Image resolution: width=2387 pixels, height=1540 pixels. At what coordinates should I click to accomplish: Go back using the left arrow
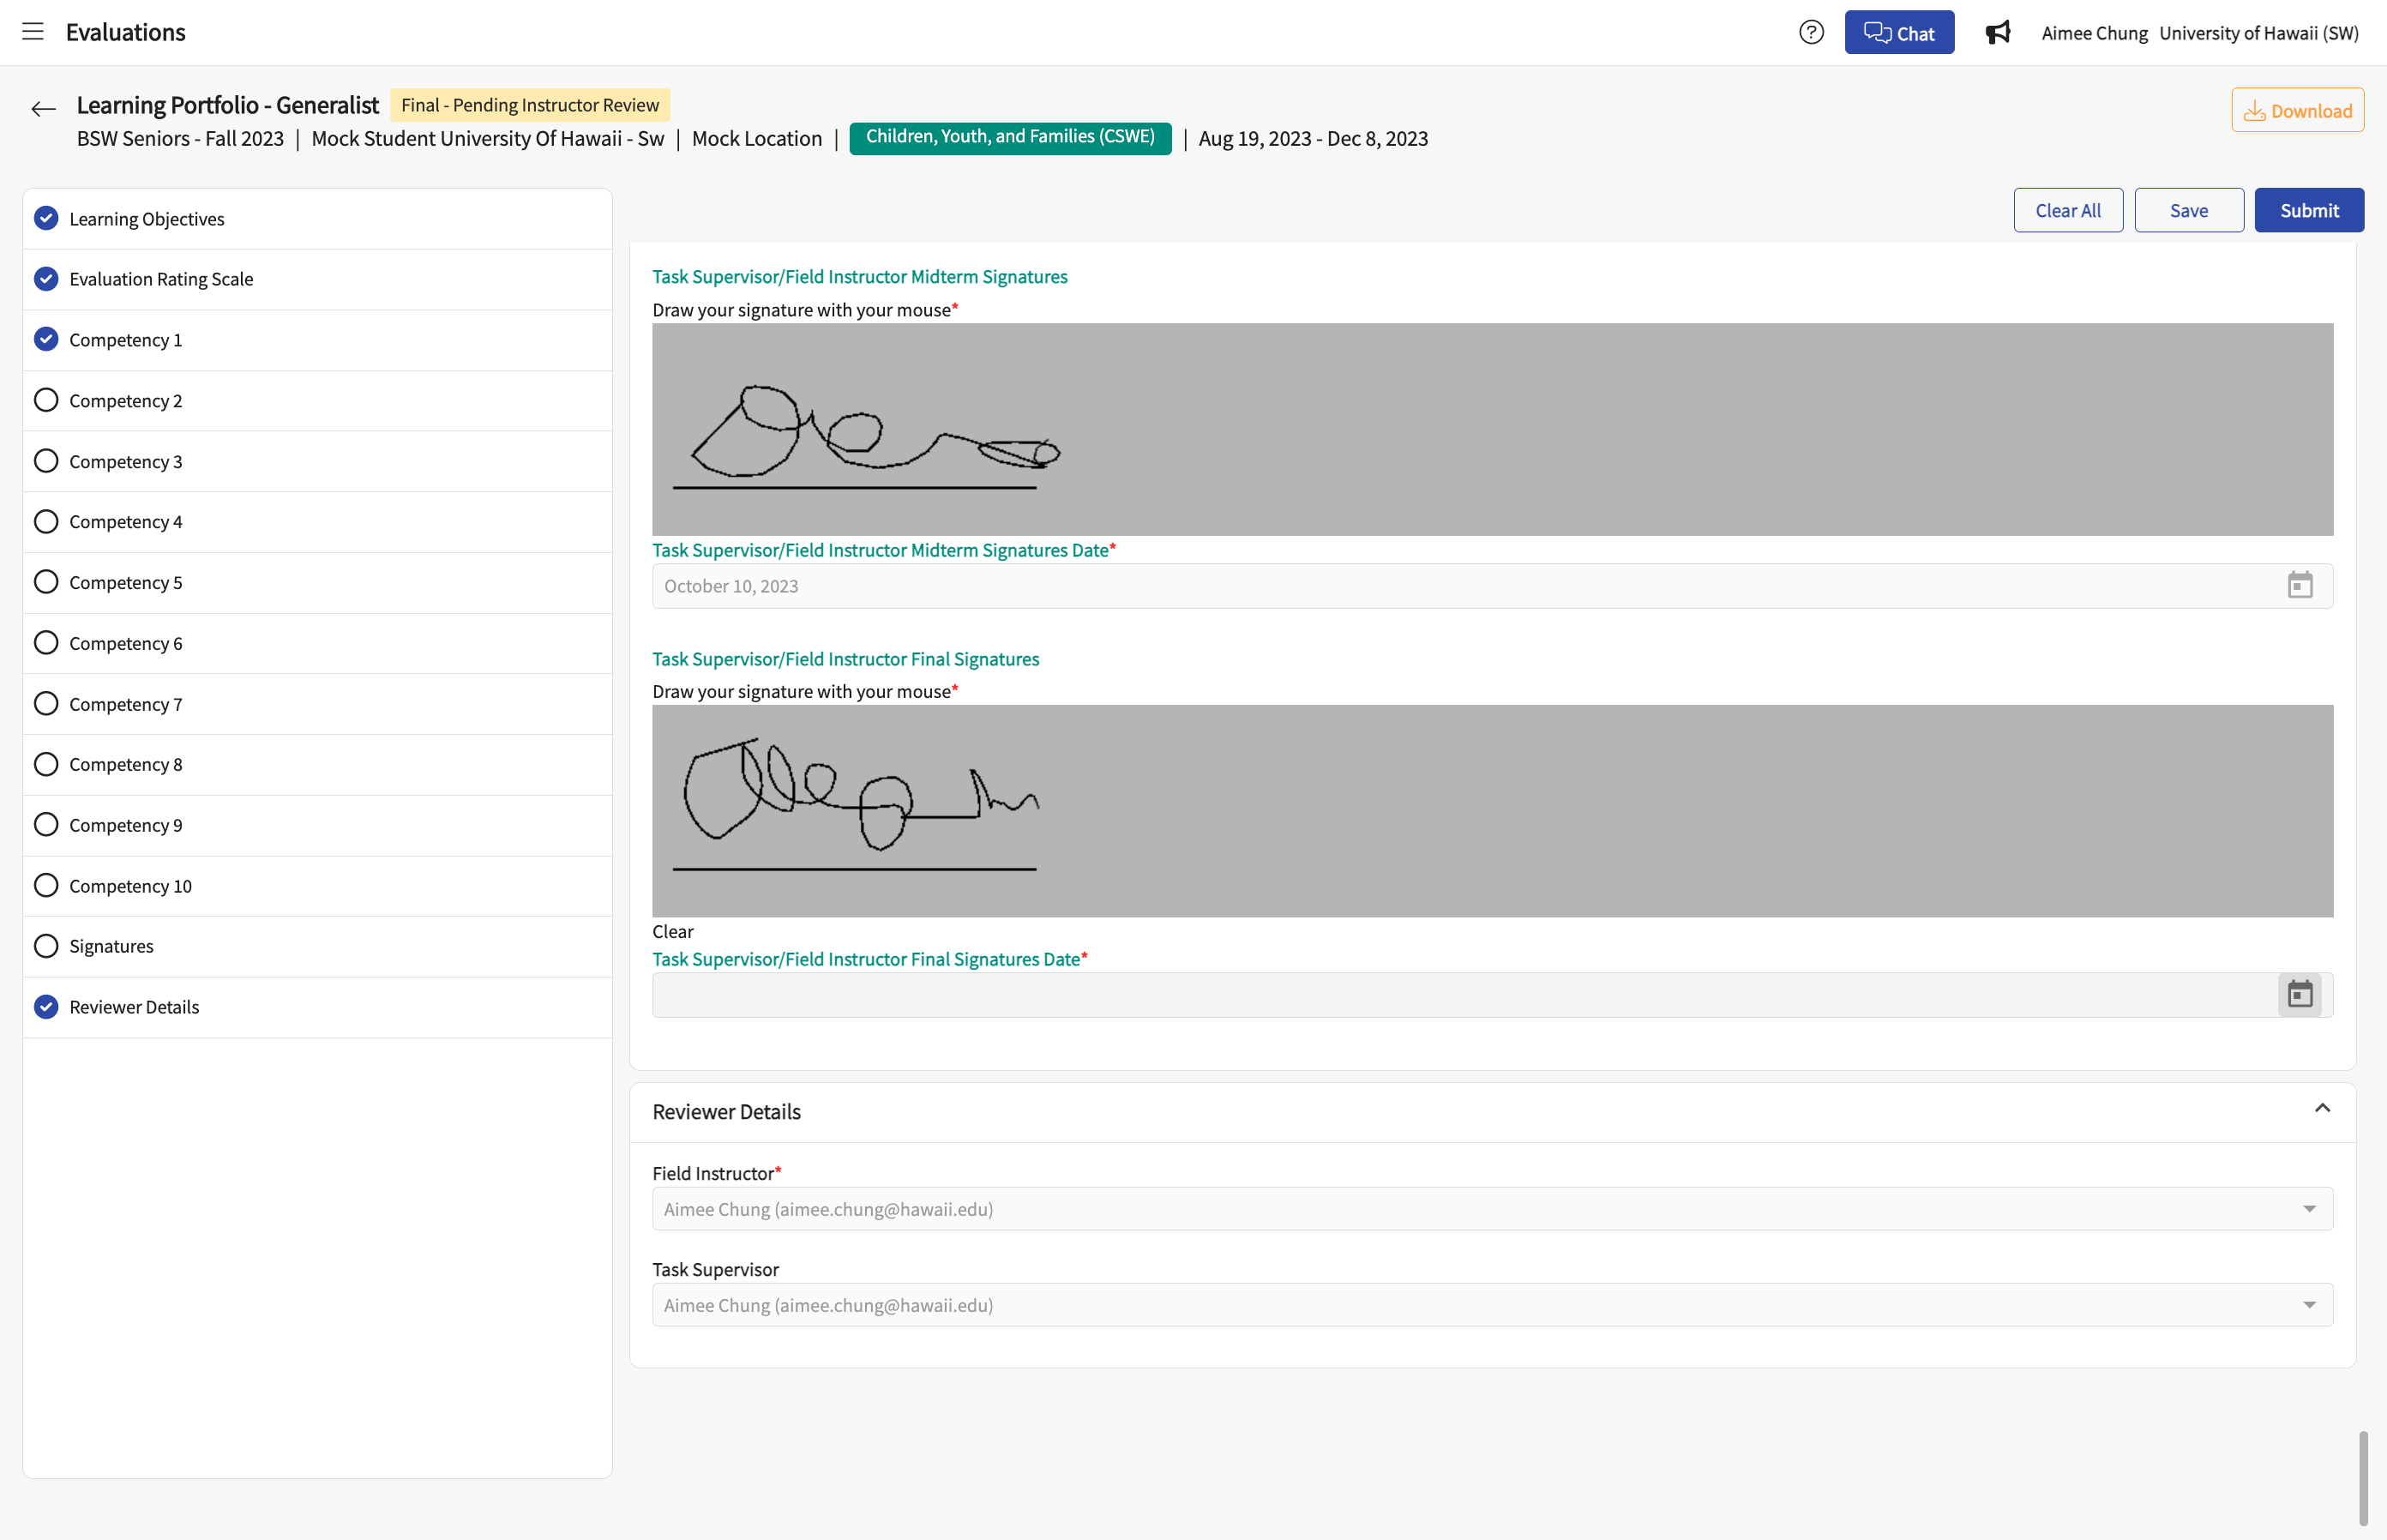[x=43, y=109]
